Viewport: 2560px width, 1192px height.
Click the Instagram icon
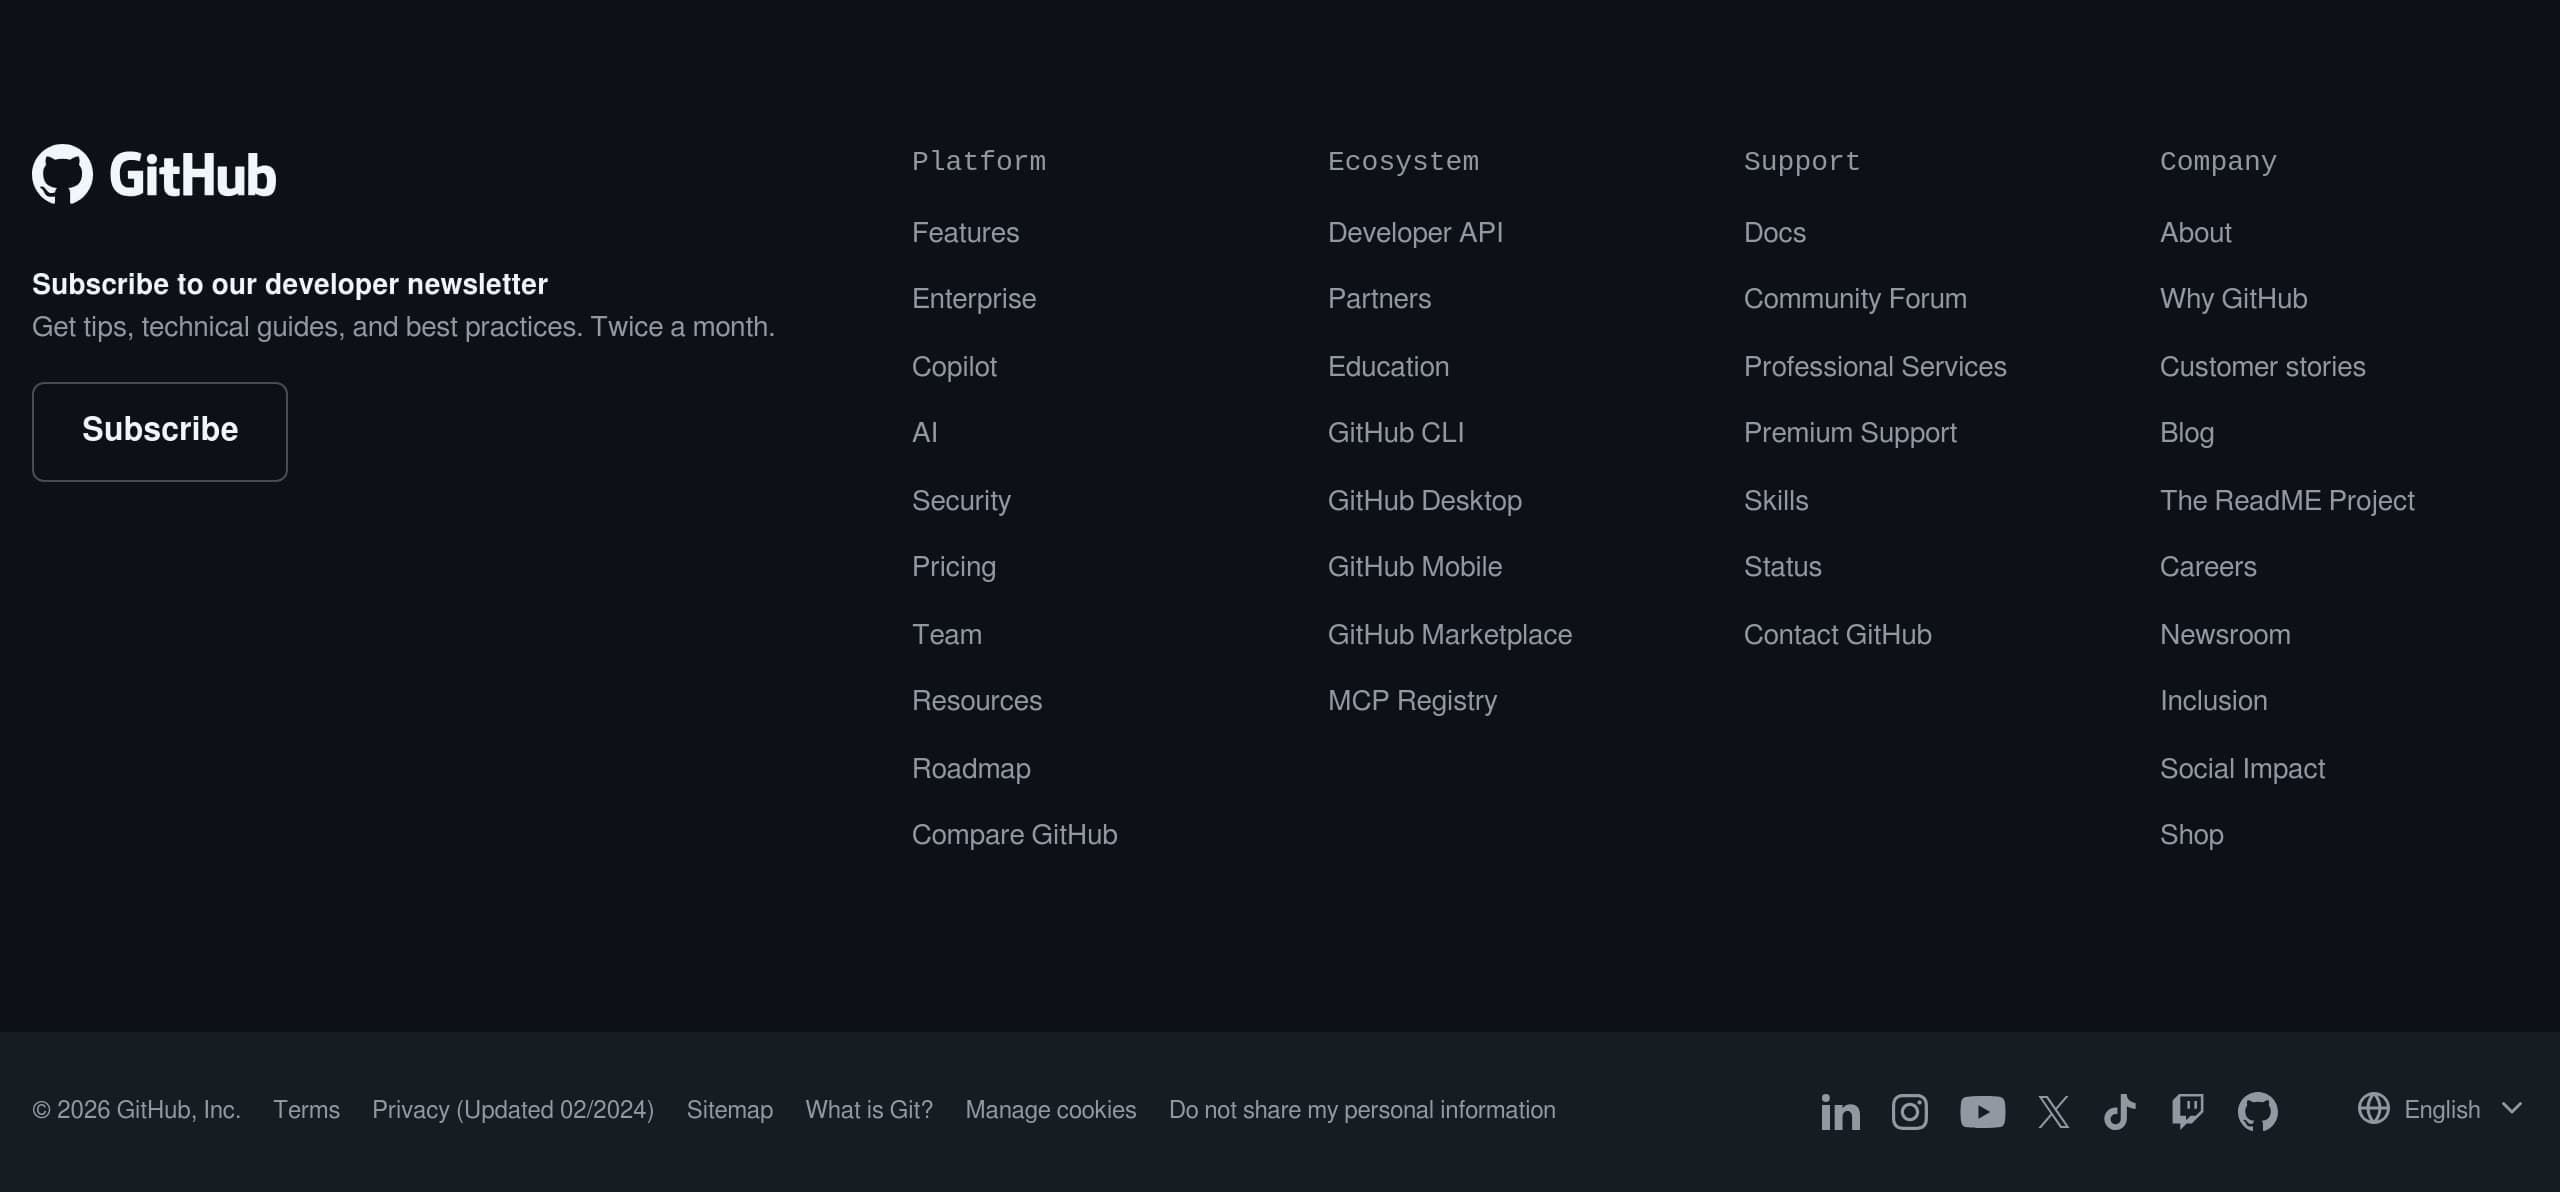[x=1910, y=1111]
